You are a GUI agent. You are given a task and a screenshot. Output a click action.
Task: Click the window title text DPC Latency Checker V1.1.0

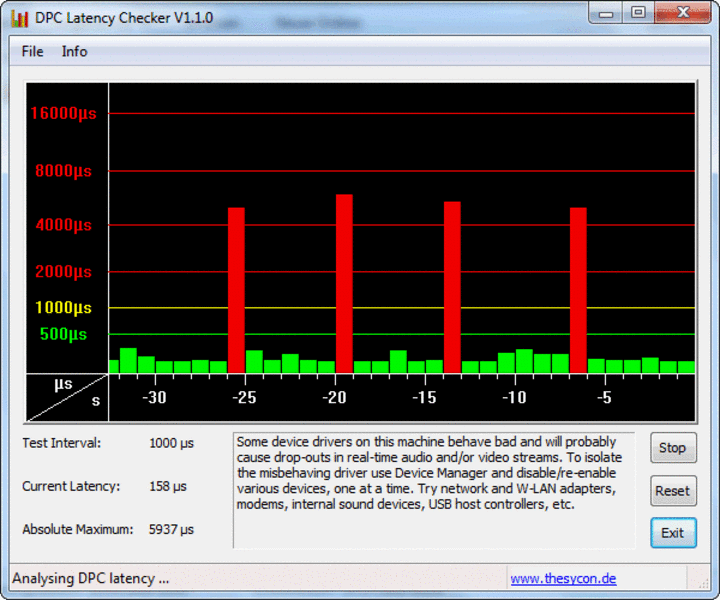[x=124, y=18]
